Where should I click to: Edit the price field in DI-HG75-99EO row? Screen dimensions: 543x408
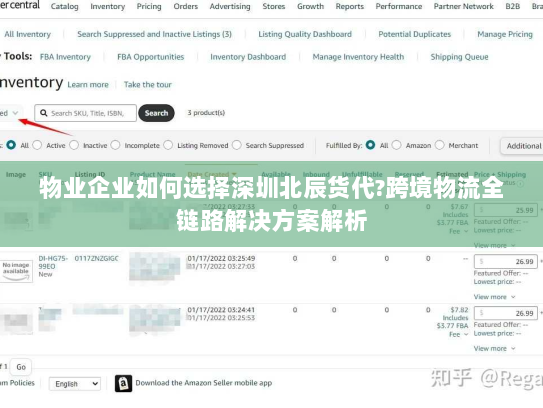tap(506, 261)
